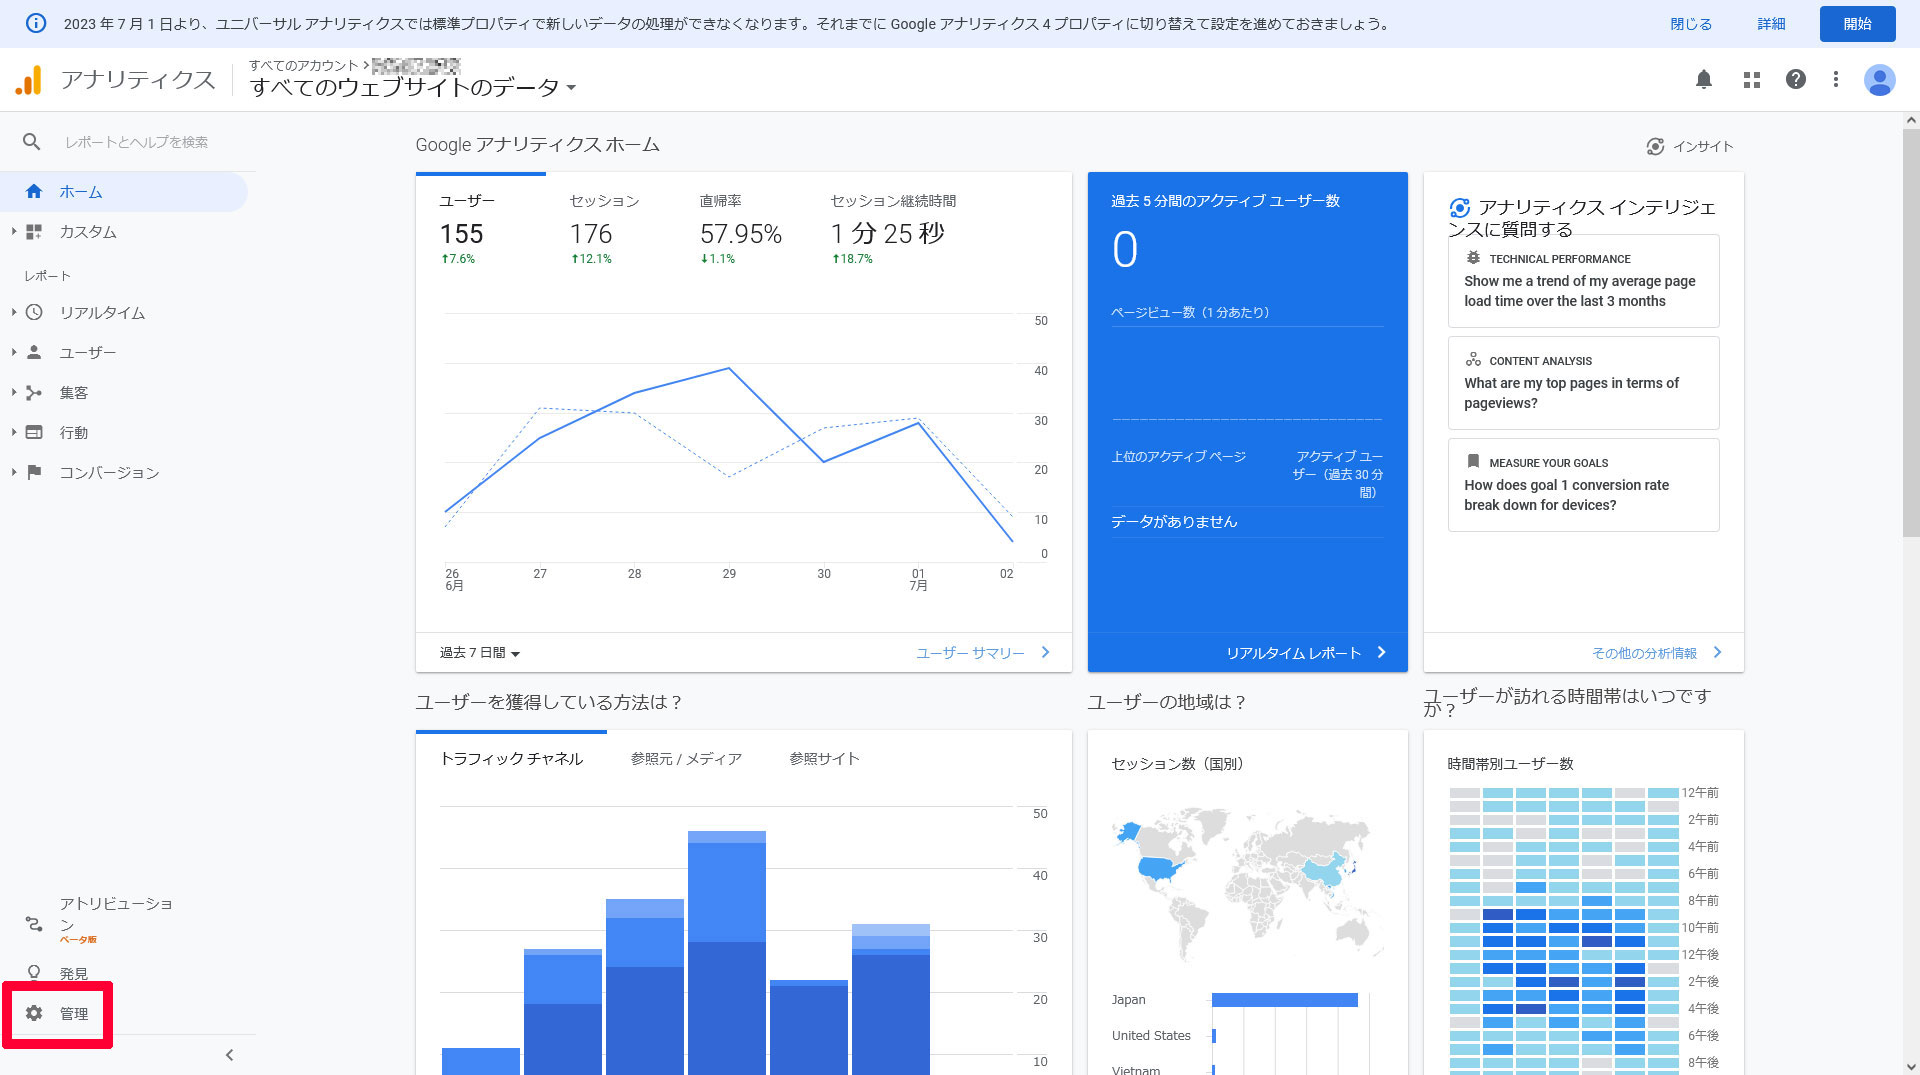
Task: Click the 発見 lightbulb icon
Action: click(34, 972)
